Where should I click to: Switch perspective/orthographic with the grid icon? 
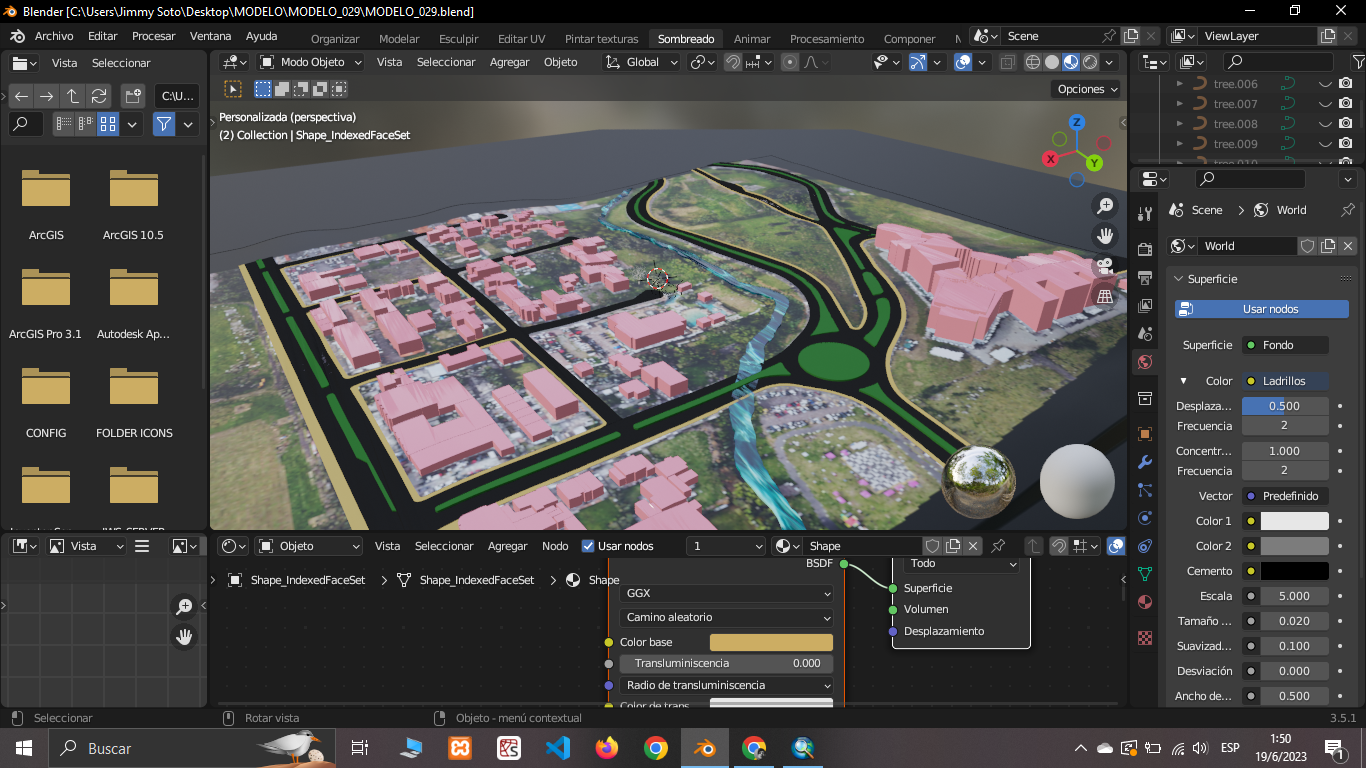click(x=1105, y=296)
